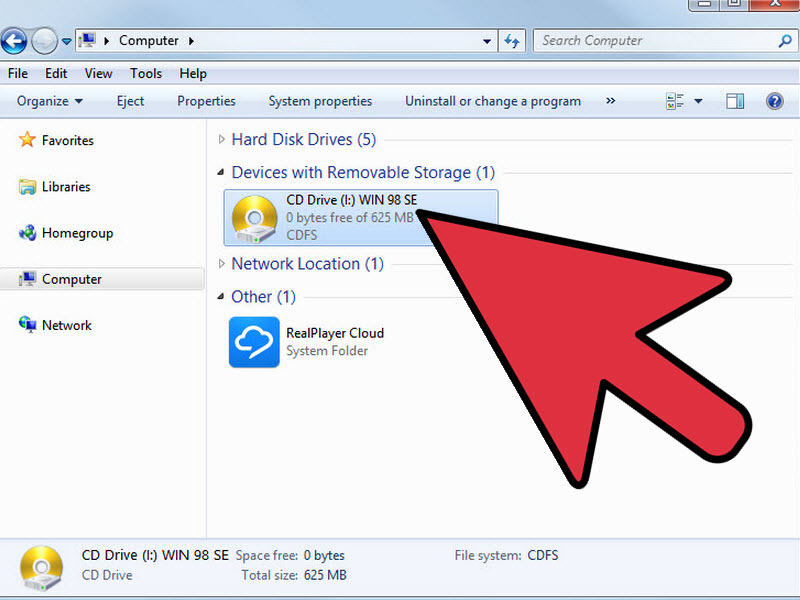
Task: Click the Favorites star icon
Action: [27, 139]
